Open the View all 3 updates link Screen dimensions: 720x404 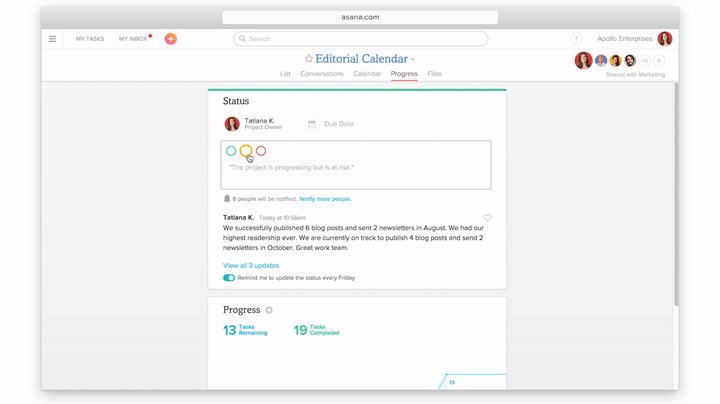pyautogui.click(x=251, y=265)
